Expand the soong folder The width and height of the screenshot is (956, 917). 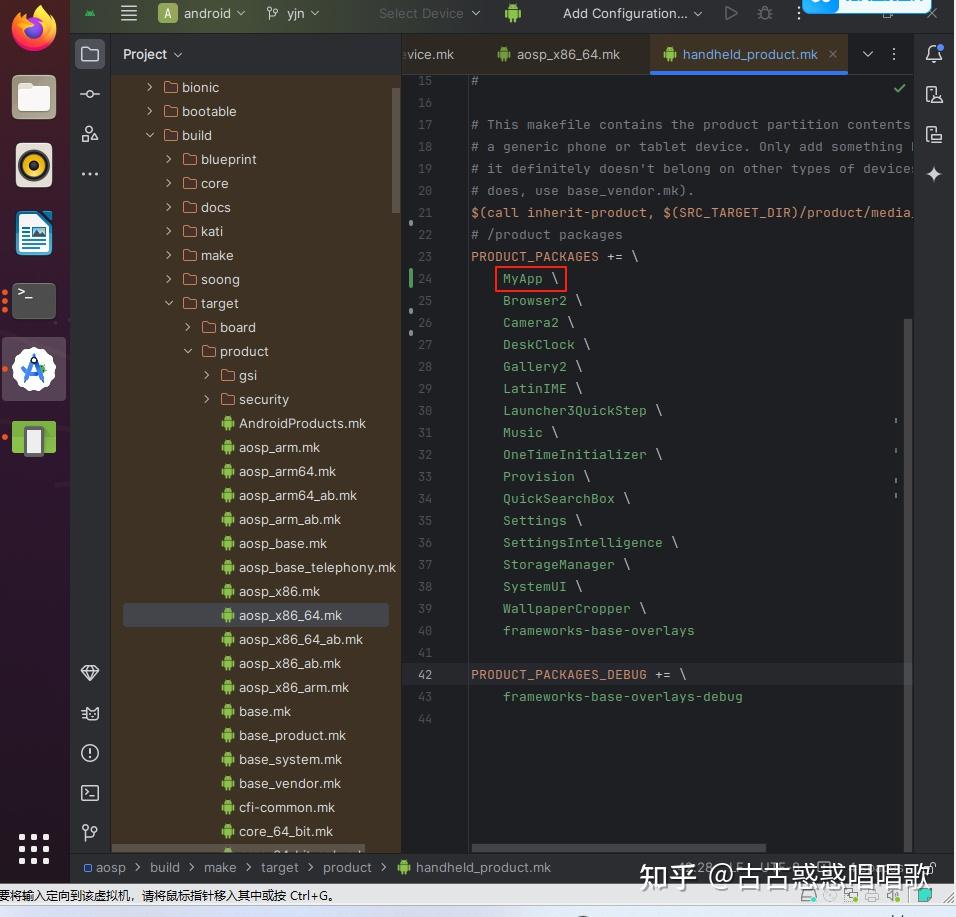click(x=169, y=279)
